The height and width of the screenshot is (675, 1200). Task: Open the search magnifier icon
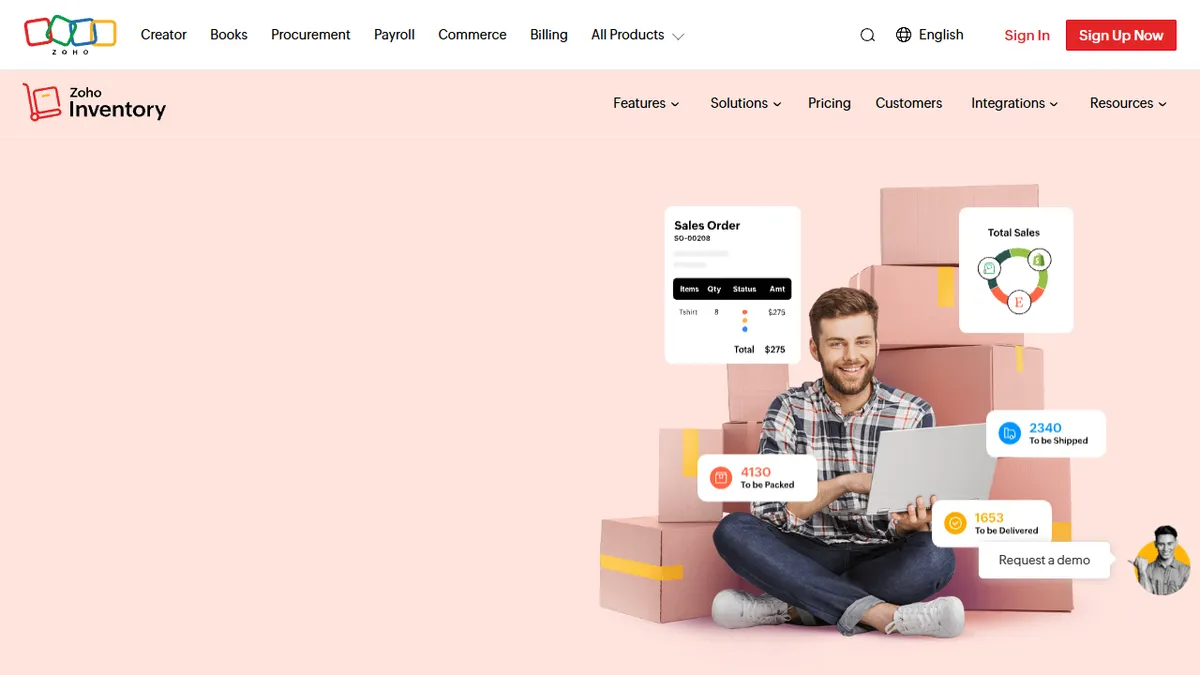(x=867, y=35)
